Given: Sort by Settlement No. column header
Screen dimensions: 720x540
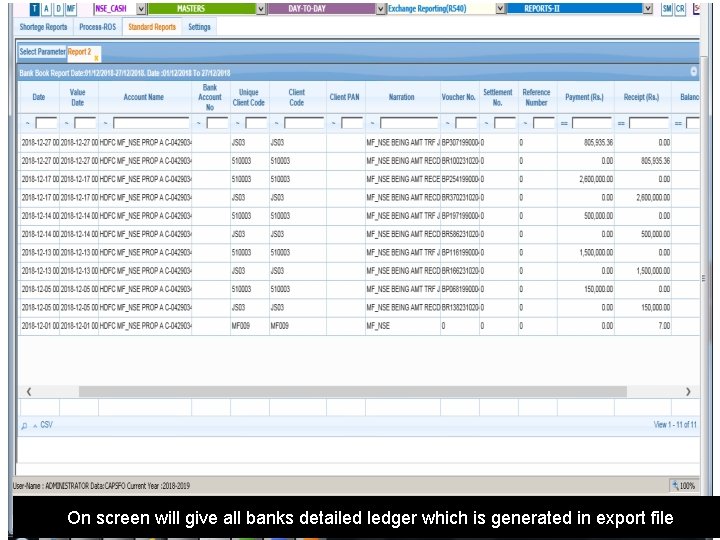Looking at the screenshot, I should click(x=498, y=97).
